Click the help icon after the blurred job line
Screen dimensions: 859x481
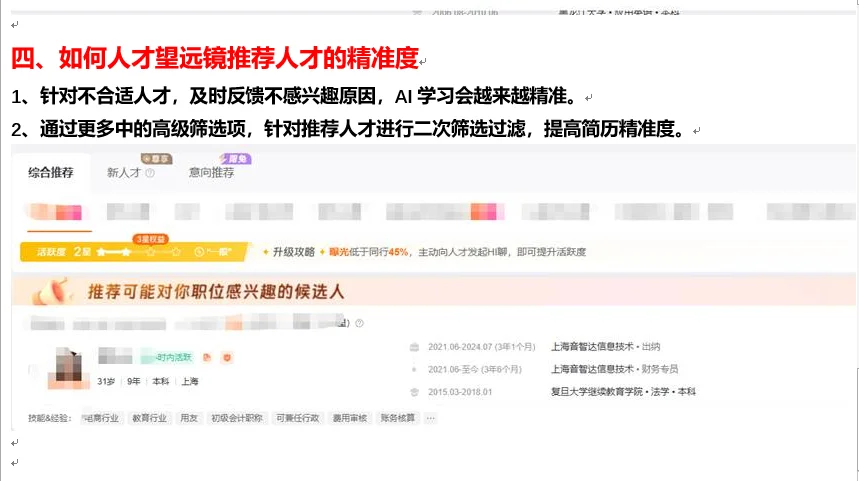359,323
